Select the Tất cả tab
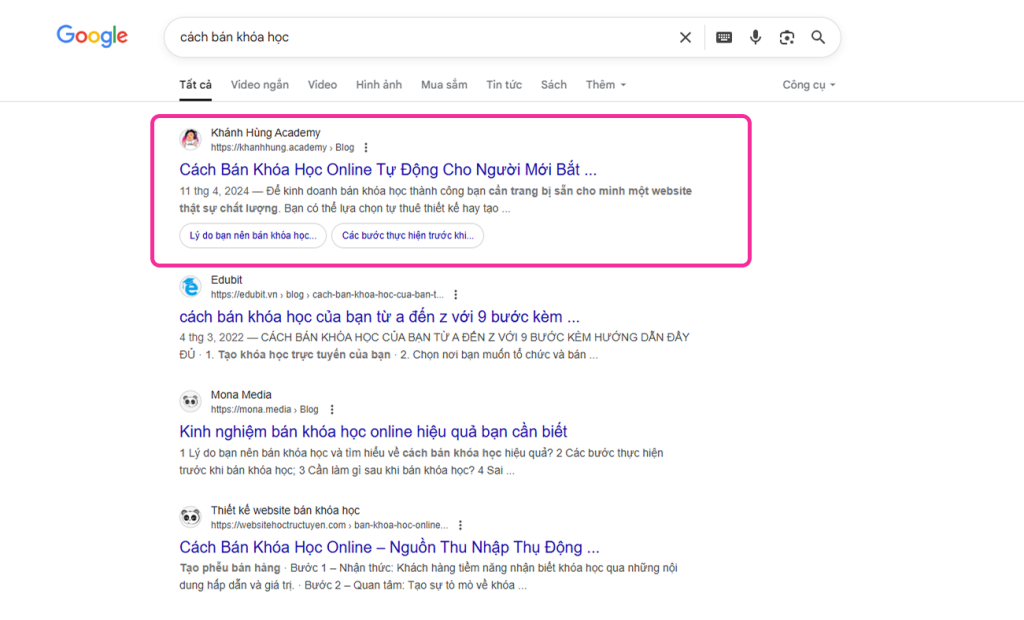This screenshot has width=1024, height=620. [x=195, y=85]
